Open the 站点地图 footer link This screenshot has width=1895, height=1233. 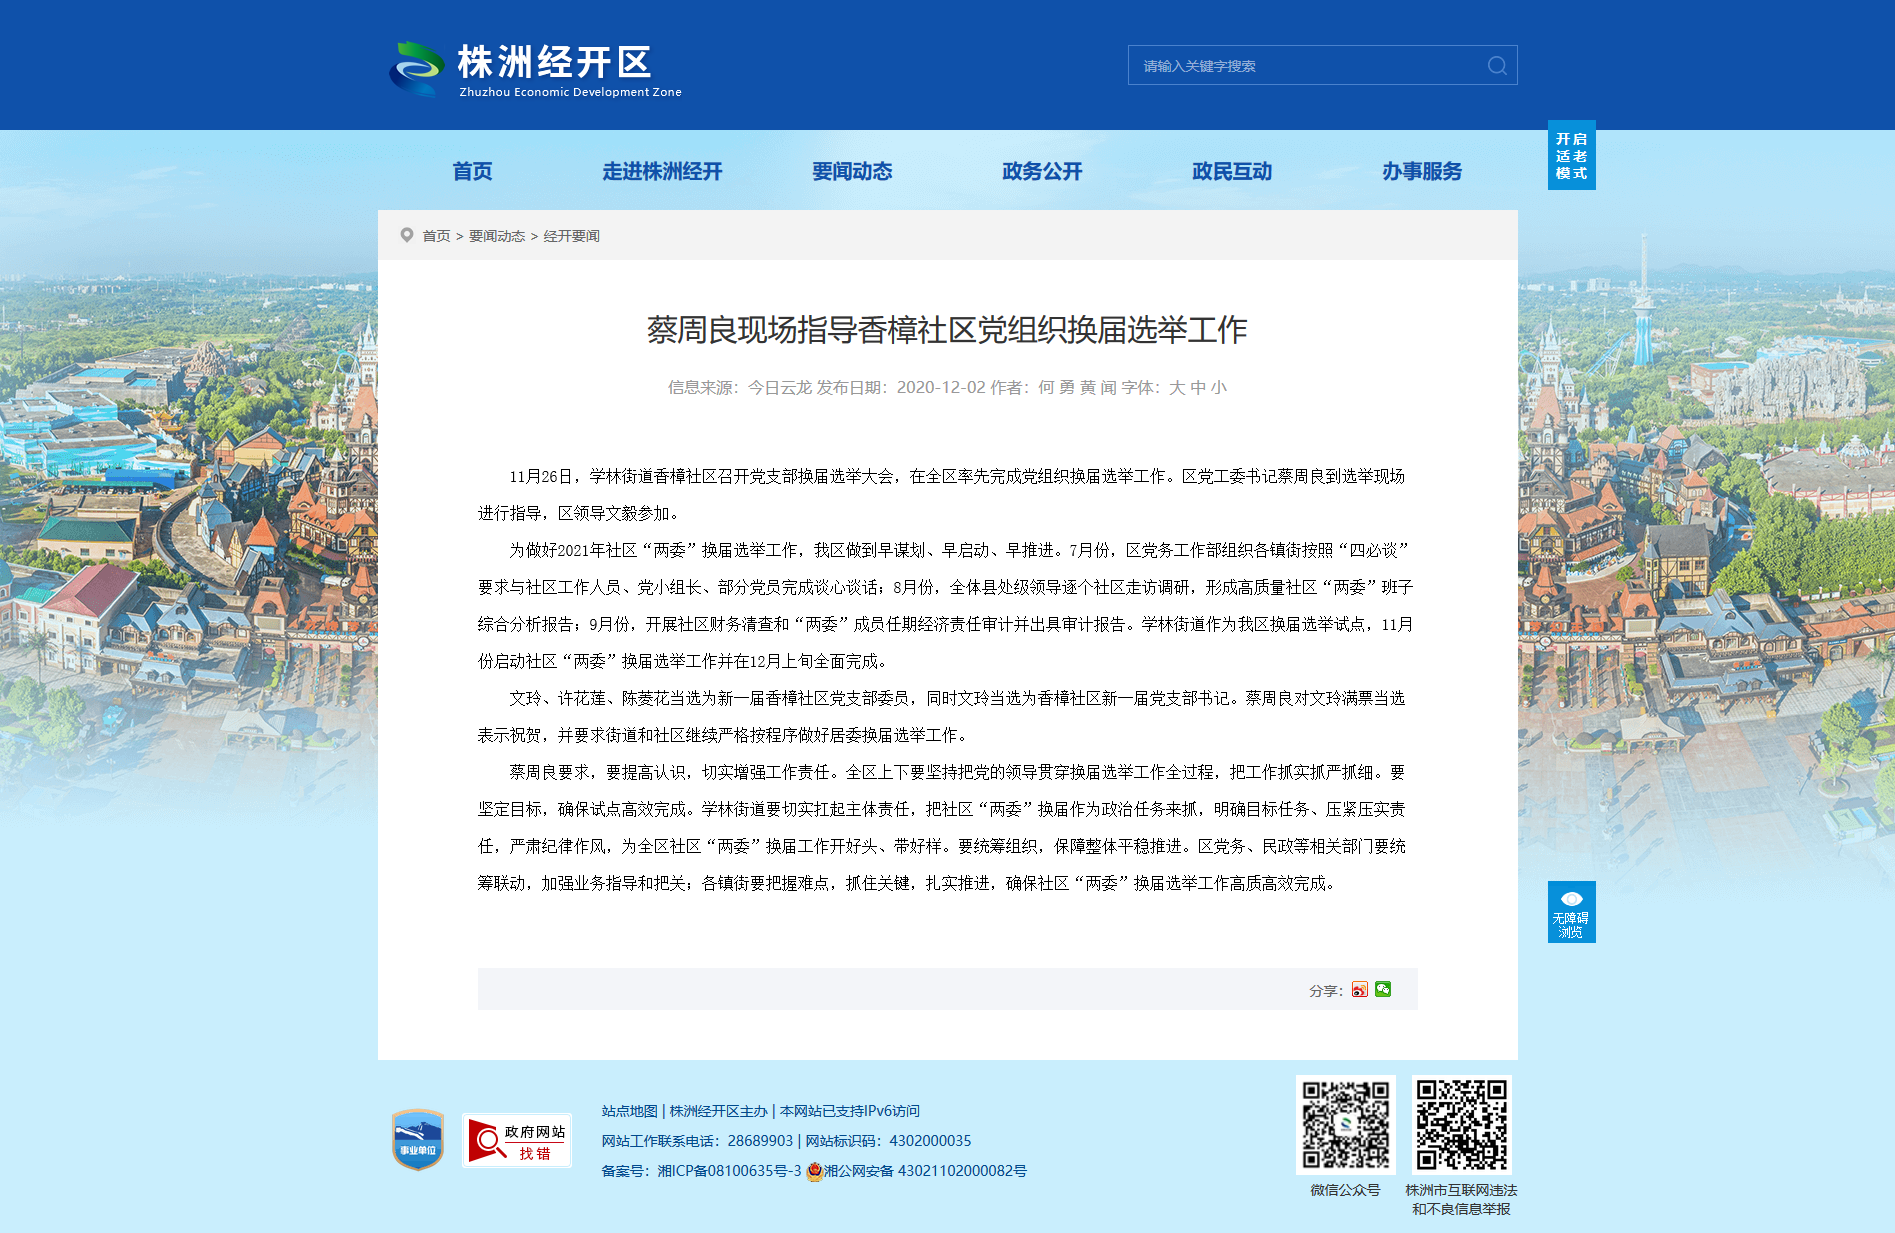[x=629, y=1111]
